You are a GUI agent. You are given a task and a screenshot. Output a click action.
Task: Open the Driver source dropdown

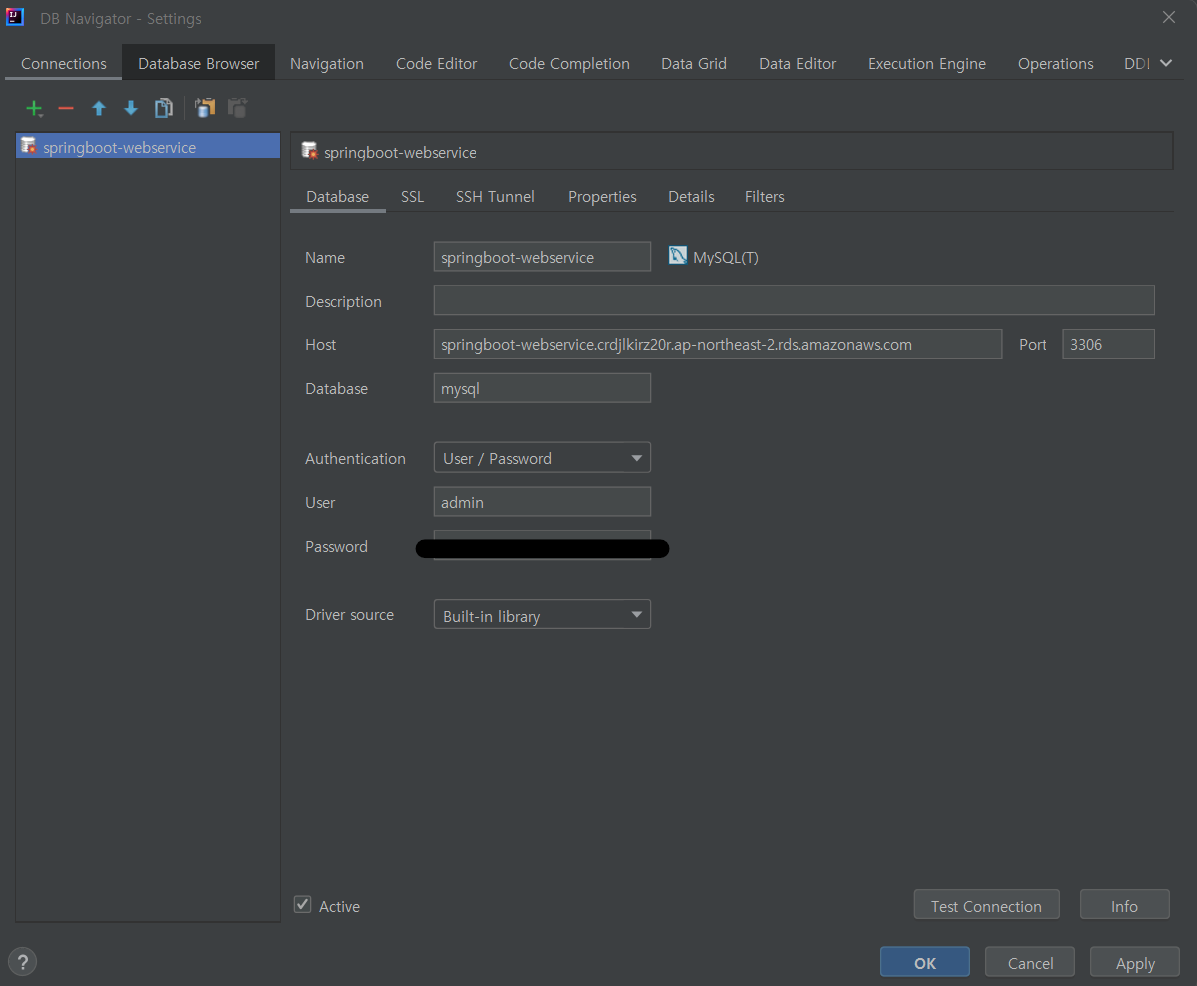click(542, 615)
